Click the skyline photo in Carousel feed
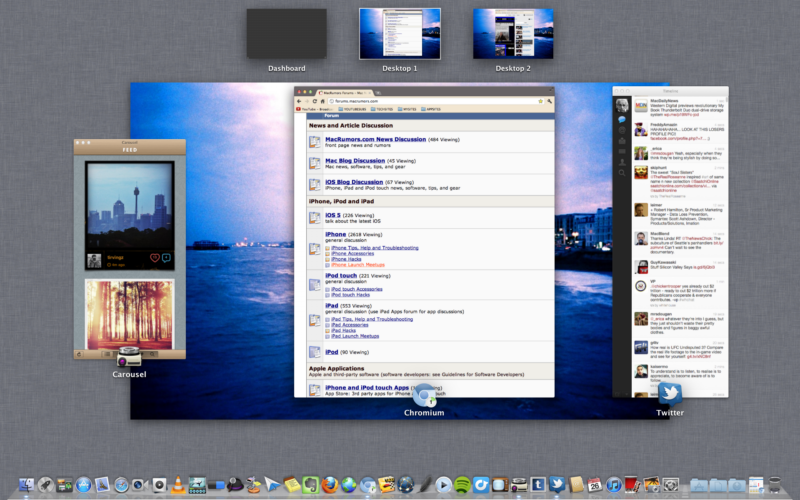This screenshot has width=800, height=500. [130, 206]
